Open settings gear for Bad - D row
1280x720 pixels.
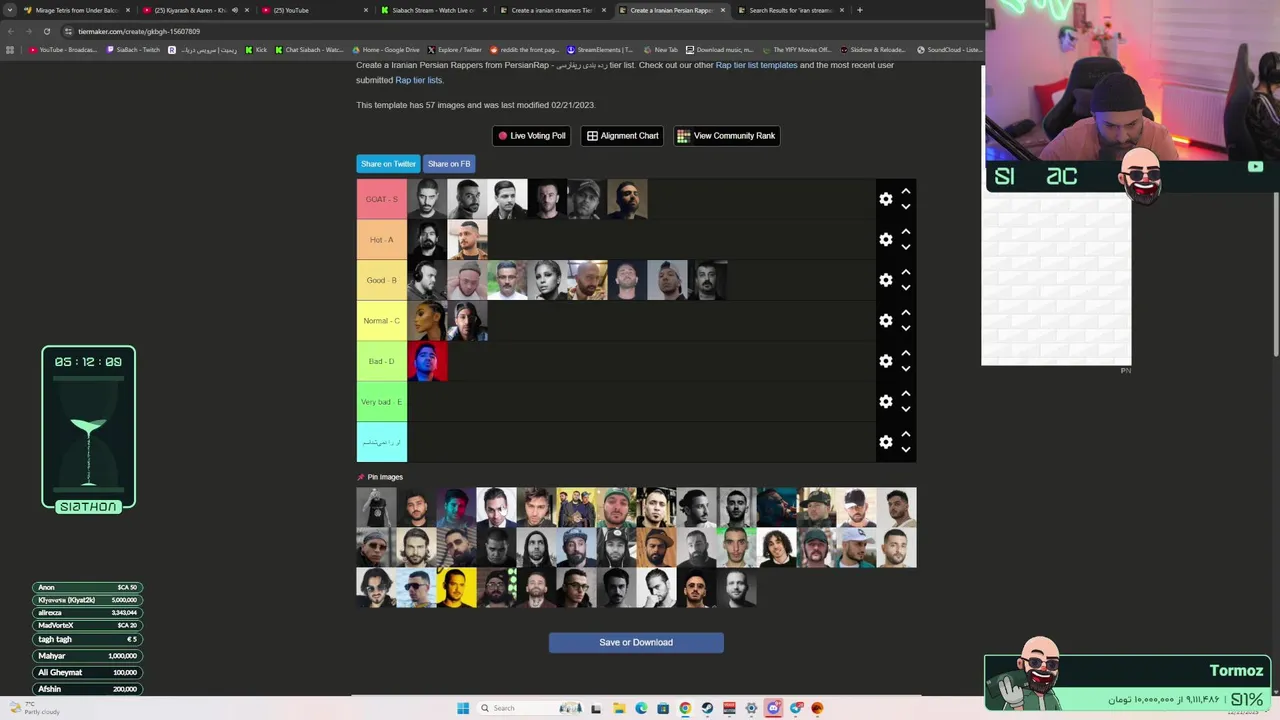885,361
